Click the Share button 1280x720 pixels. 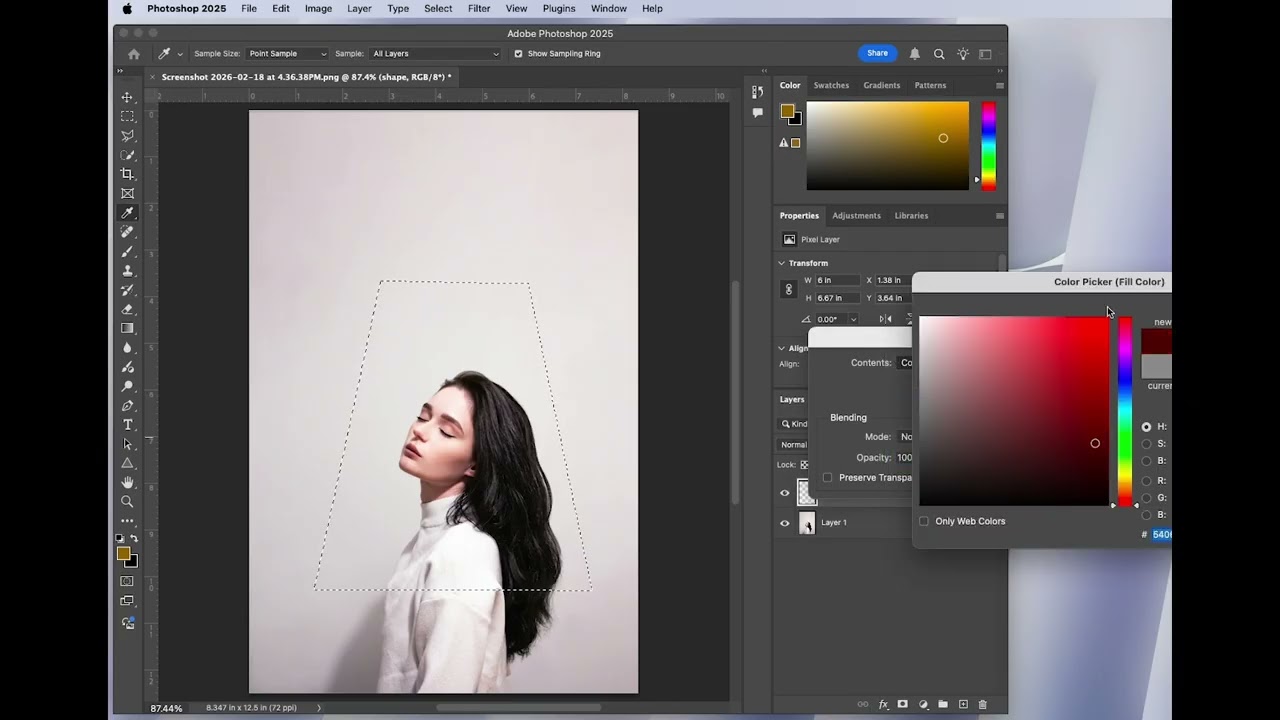coord(877,53)
